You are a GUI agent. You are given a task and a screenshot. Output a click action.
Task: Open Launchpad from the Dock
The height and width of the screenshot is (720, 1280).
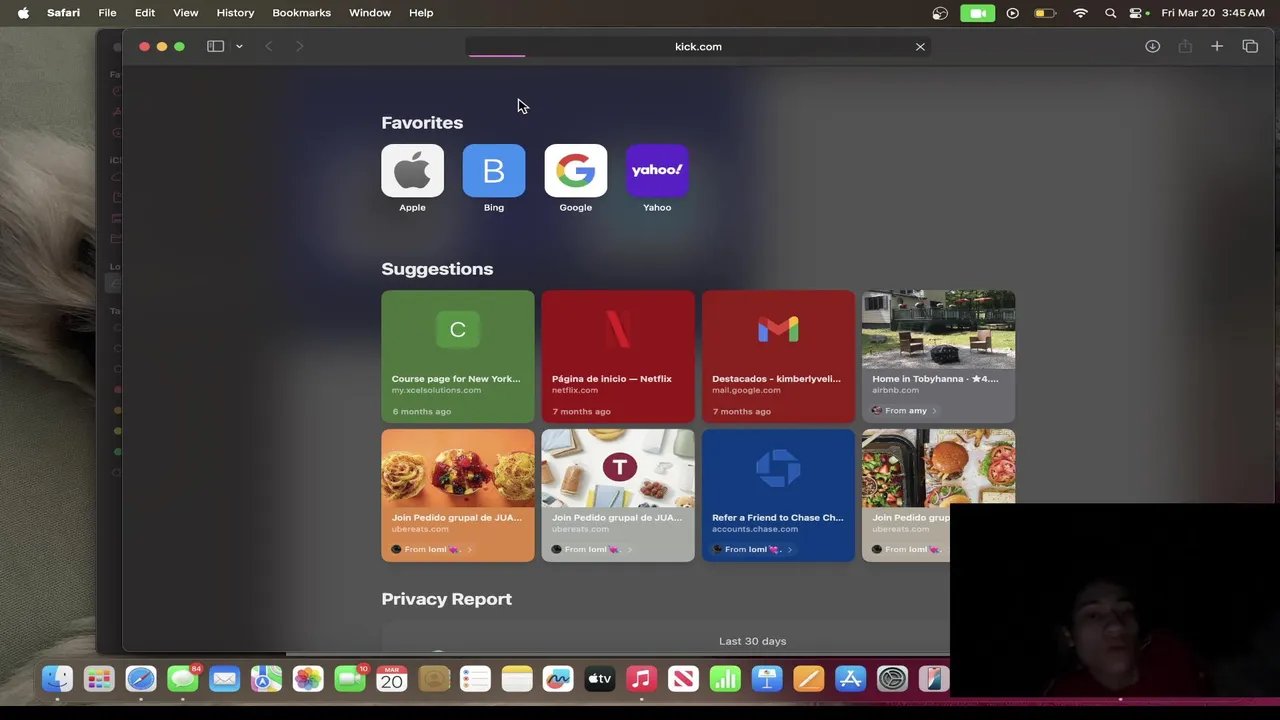[x=99, y=680]
